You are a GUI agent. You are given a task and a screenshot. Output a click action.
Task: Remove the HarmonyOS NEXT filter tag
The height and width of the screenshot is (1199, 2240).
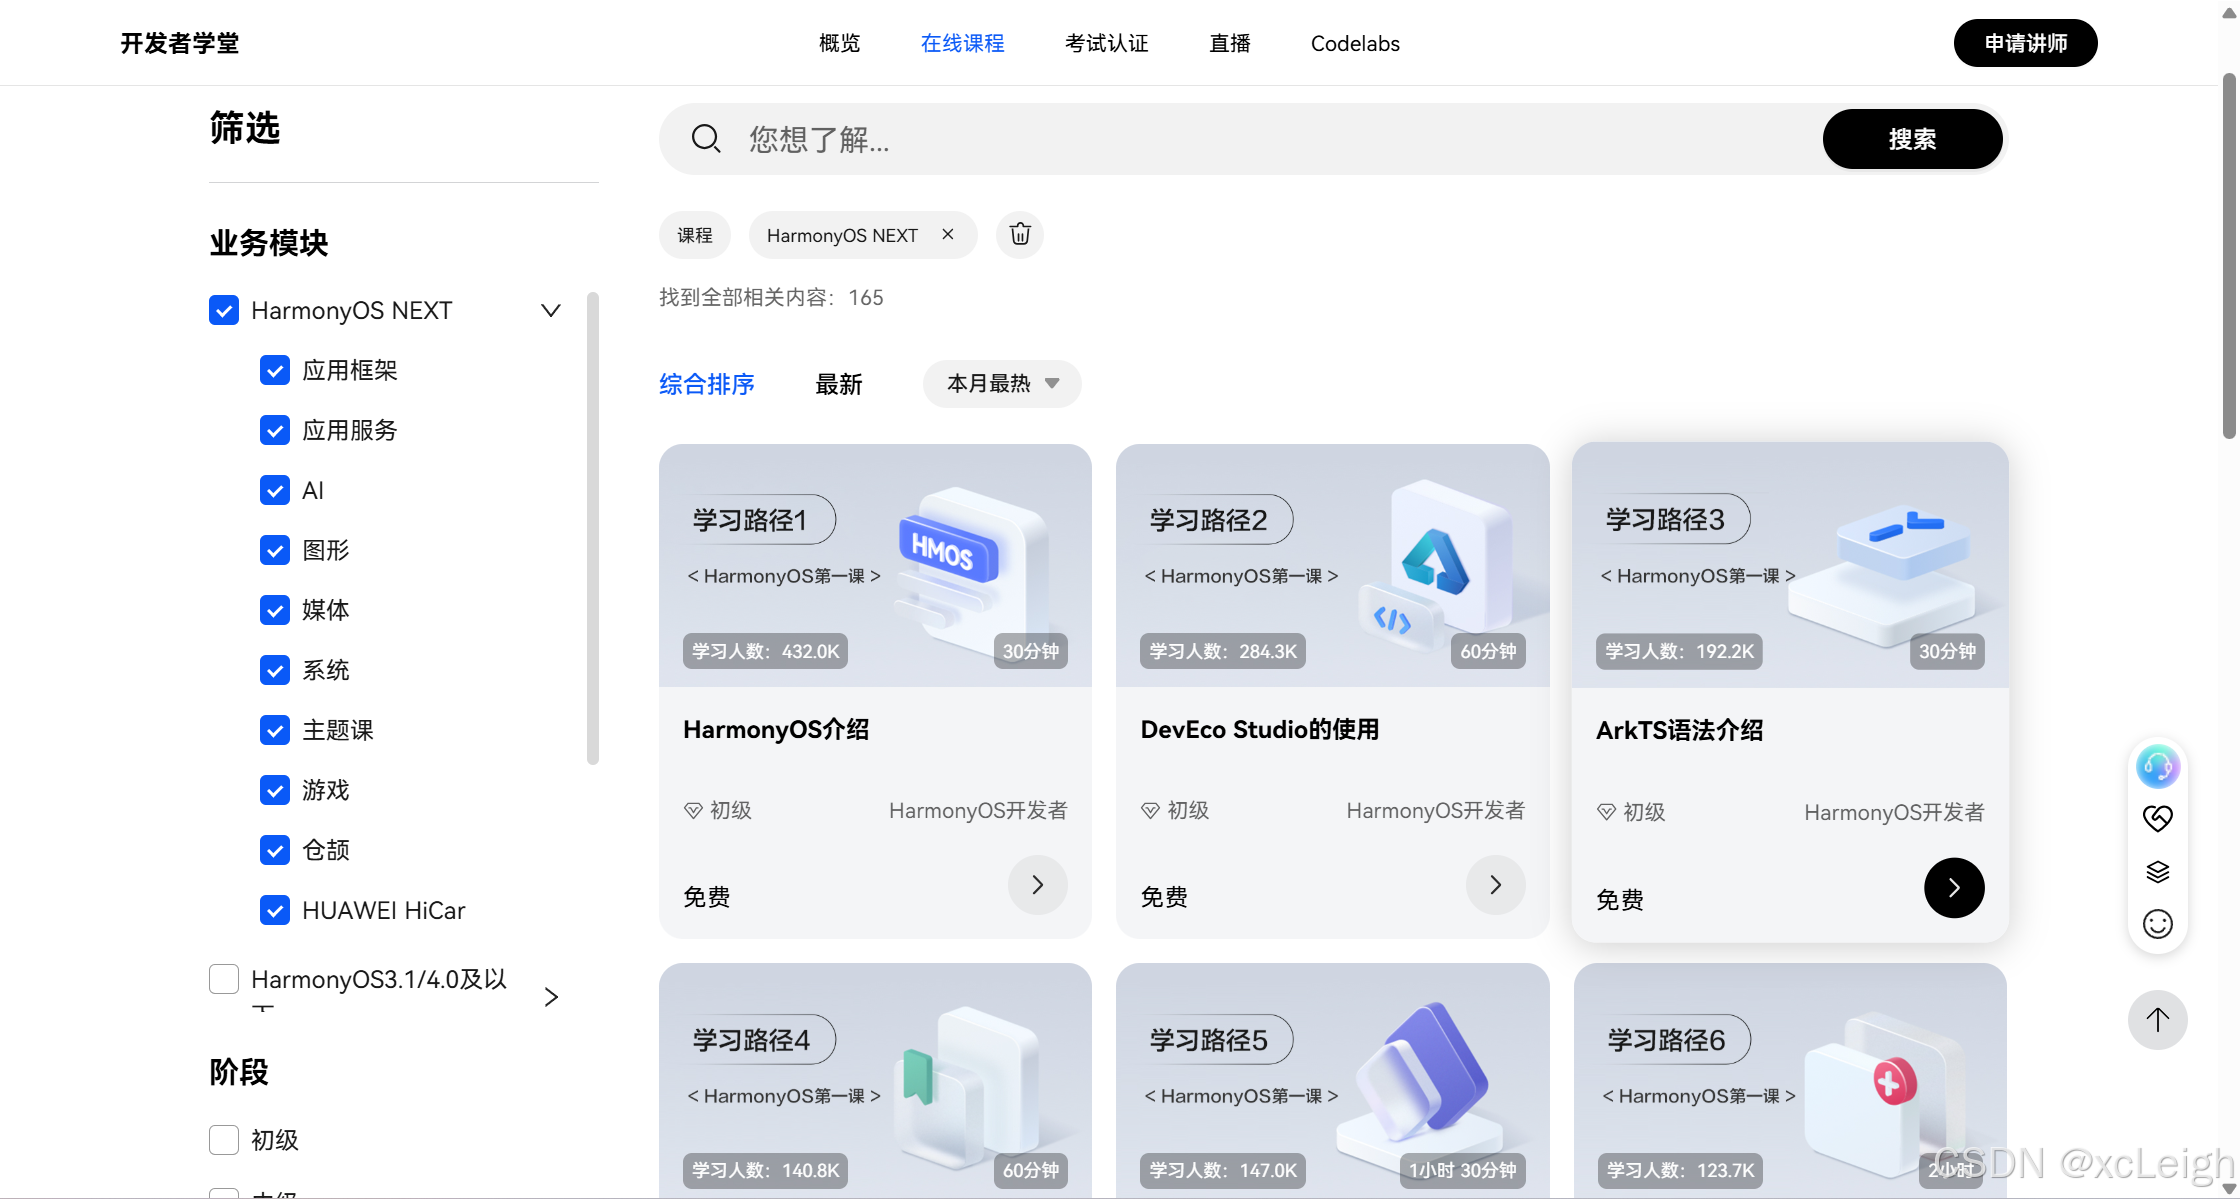tap(948, 234)
